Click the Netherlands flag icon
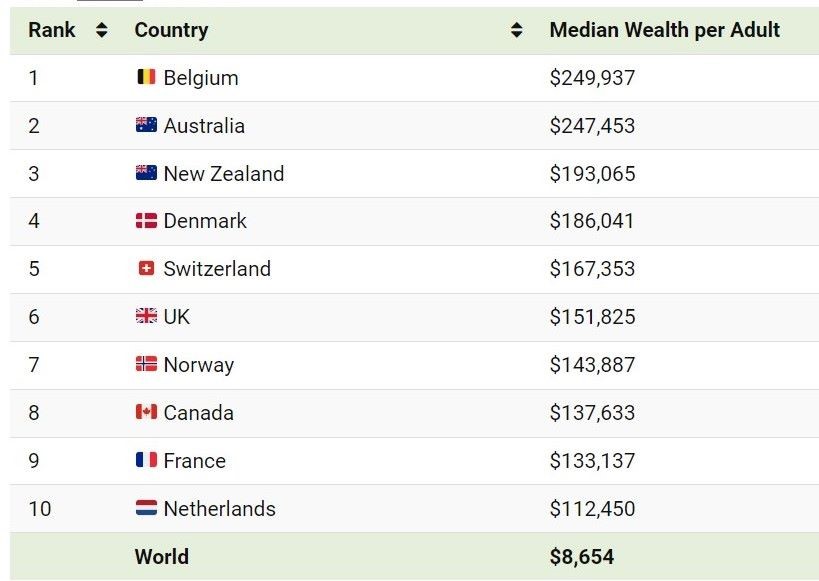This screenshot has width=819, height=581. click(x=146, y=507)
